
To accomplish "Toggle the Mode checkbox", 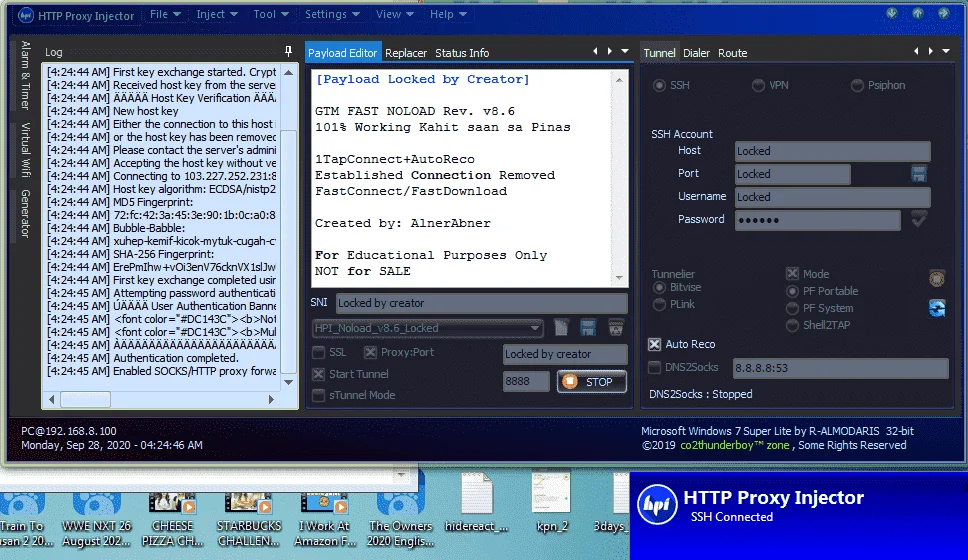I will point(792,274).
